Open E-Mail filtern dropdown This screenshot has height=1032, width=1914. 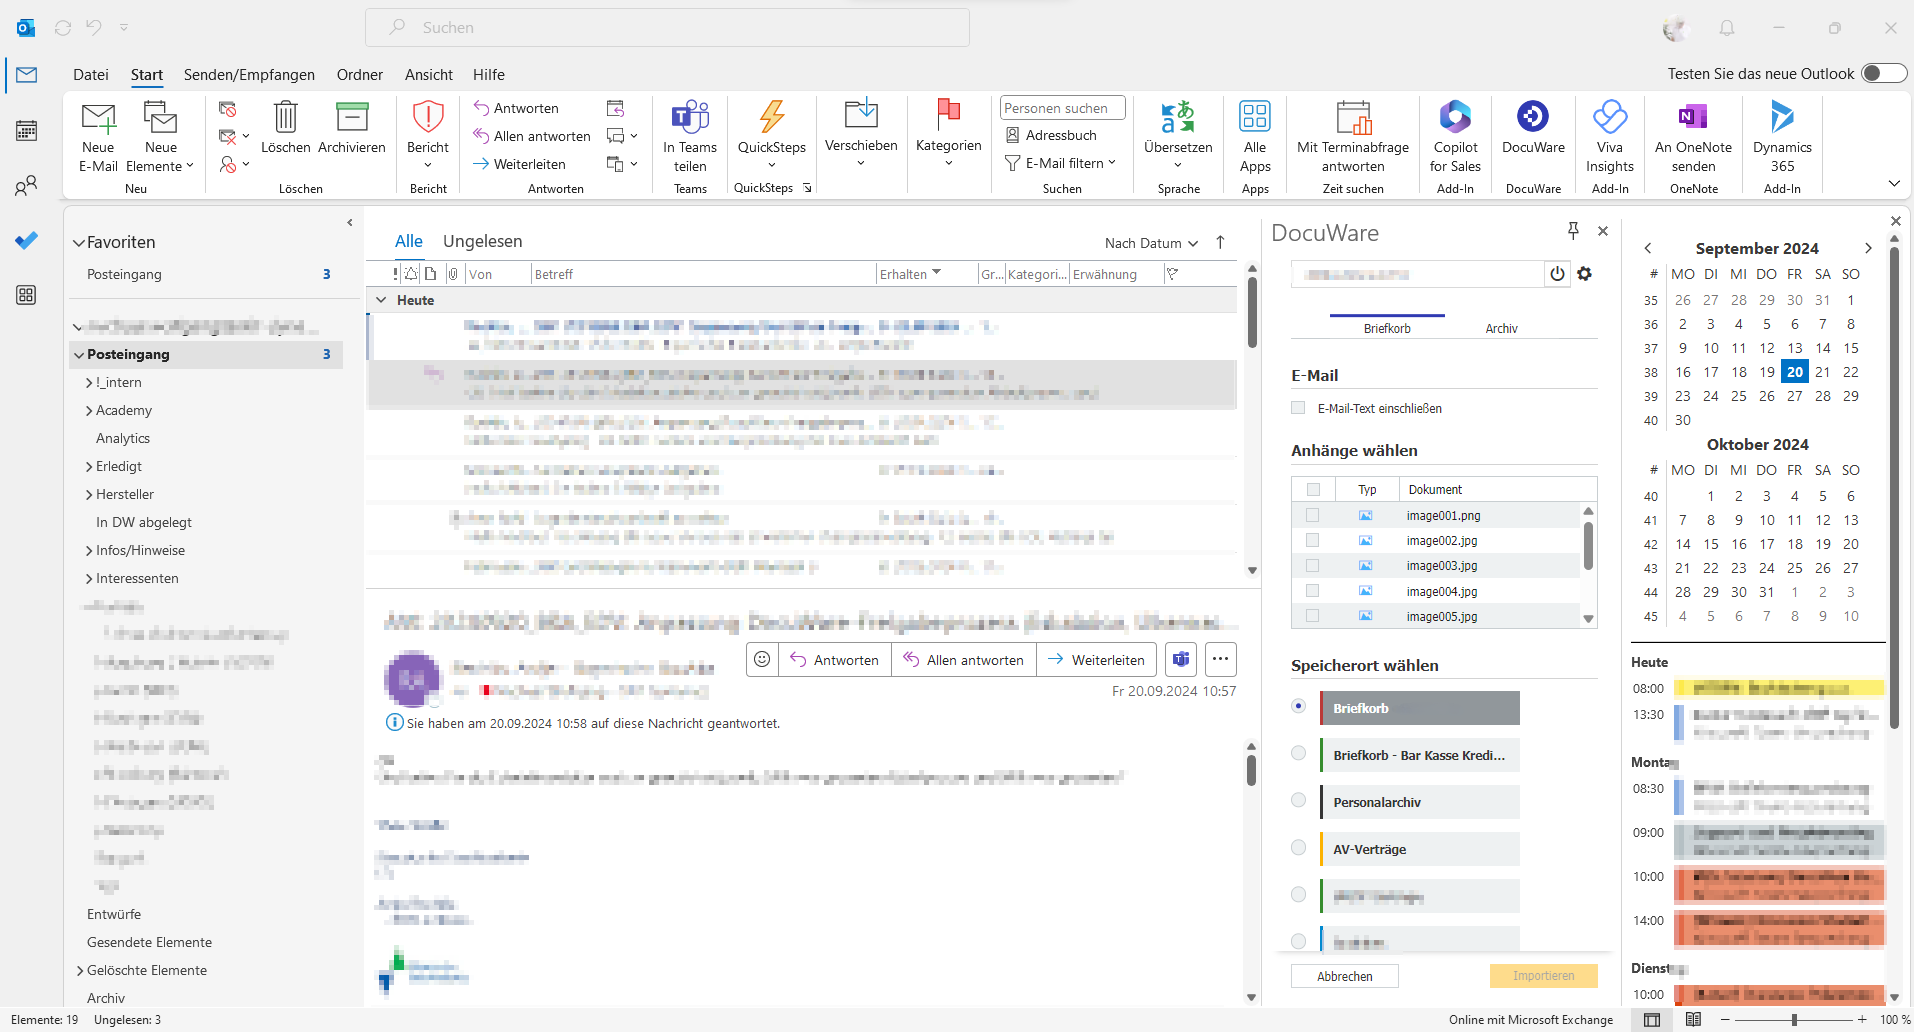pyautogui.click(x=1060, y=163)
